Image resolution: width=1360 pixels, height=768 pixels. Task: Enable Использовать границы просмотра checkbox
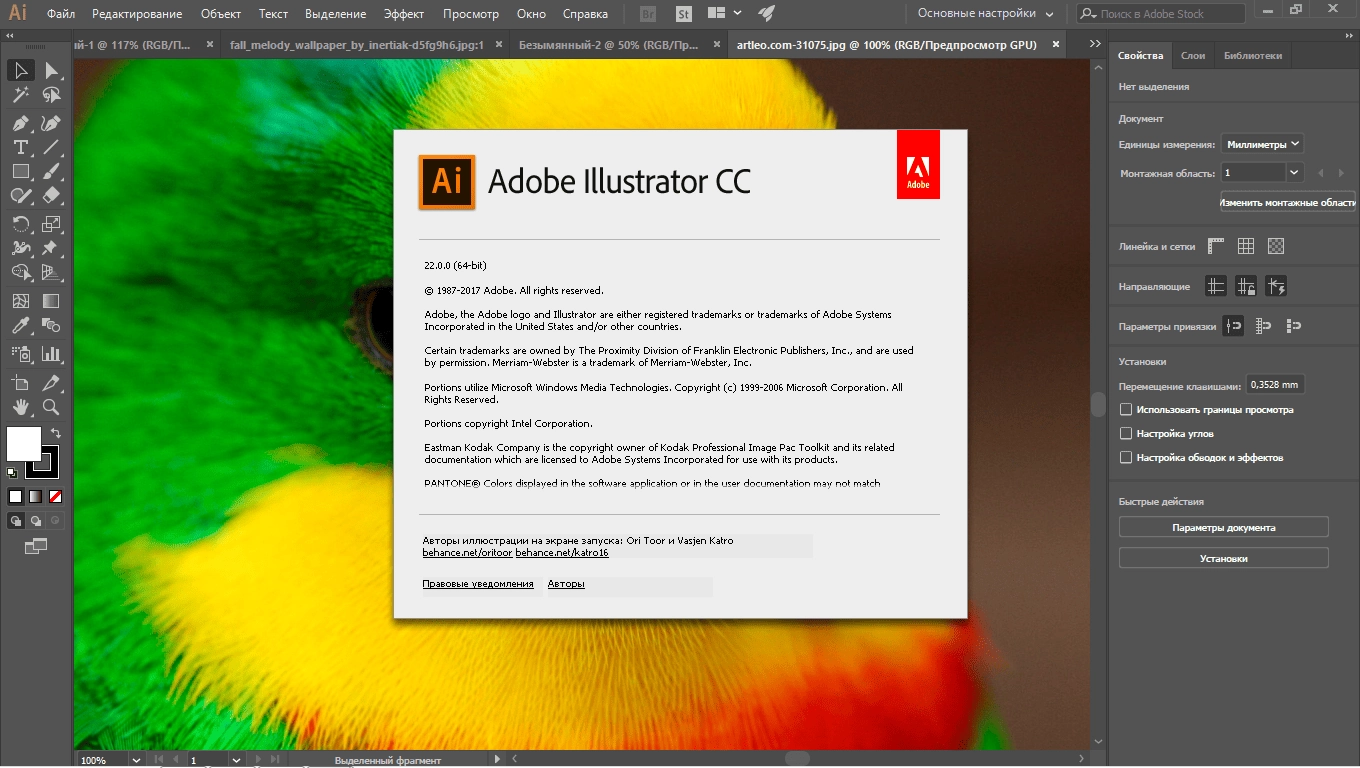pyautogui.click(x=1126, y=410)
